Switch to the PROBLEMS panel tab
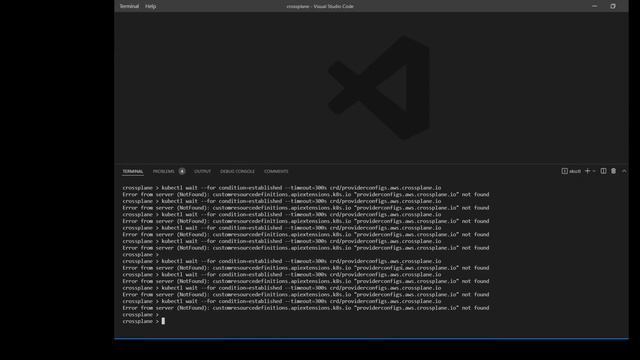Viewport: 640px width, 360px height. (164, 171)
